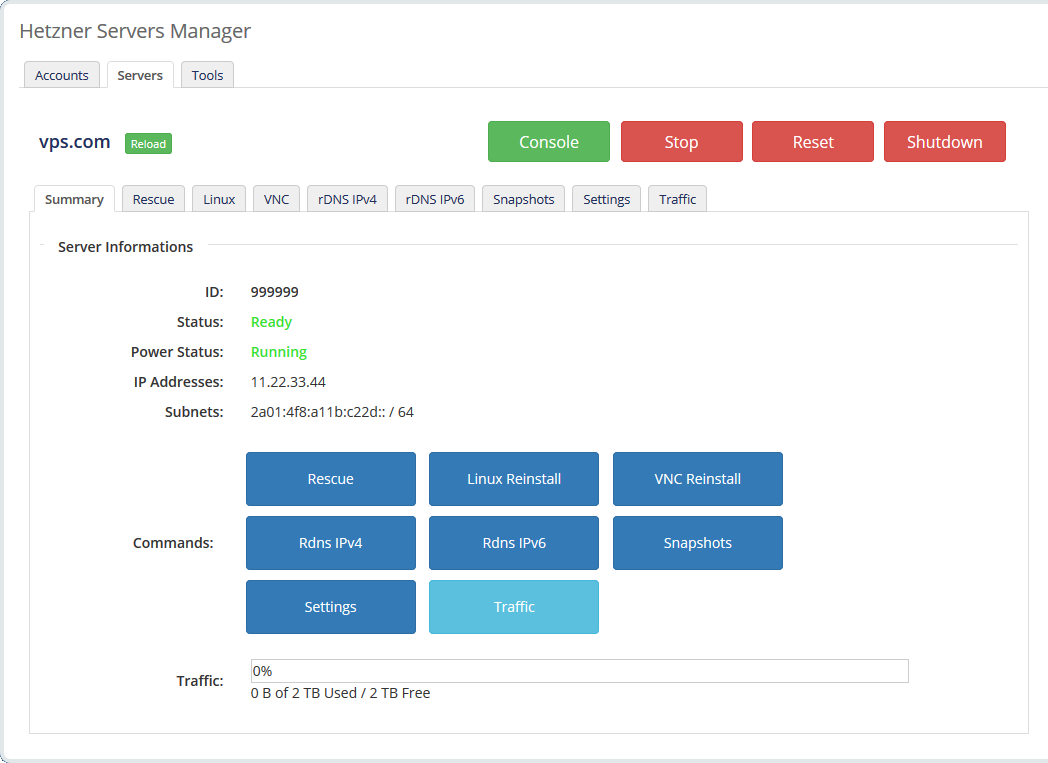Open the Linux tab
This screenshot has height=763, width=1048.
pyautogui.click(x=218, y=198)
